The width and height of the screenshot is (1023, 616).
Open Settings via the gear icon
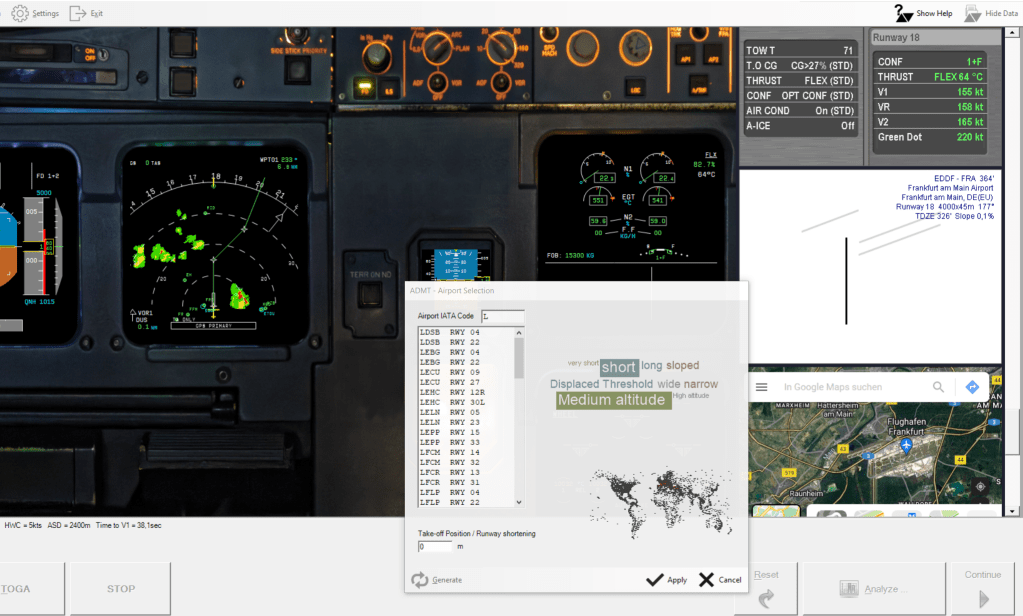tap(19, 14)
